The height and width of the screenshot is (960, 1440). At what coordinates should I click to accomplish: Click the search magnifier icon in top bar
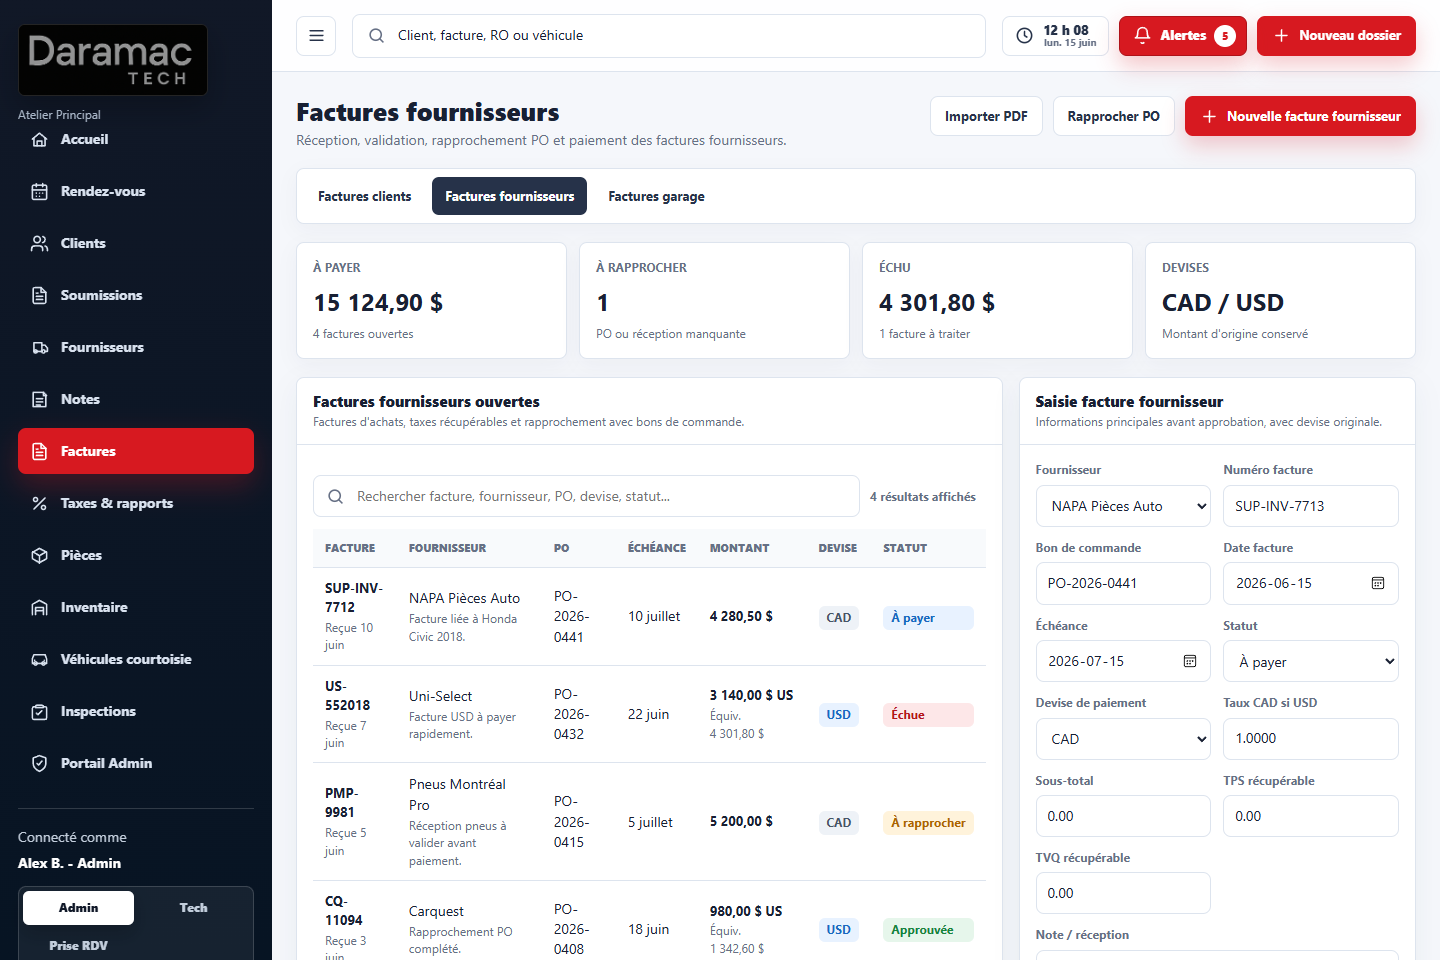[376, 36]
